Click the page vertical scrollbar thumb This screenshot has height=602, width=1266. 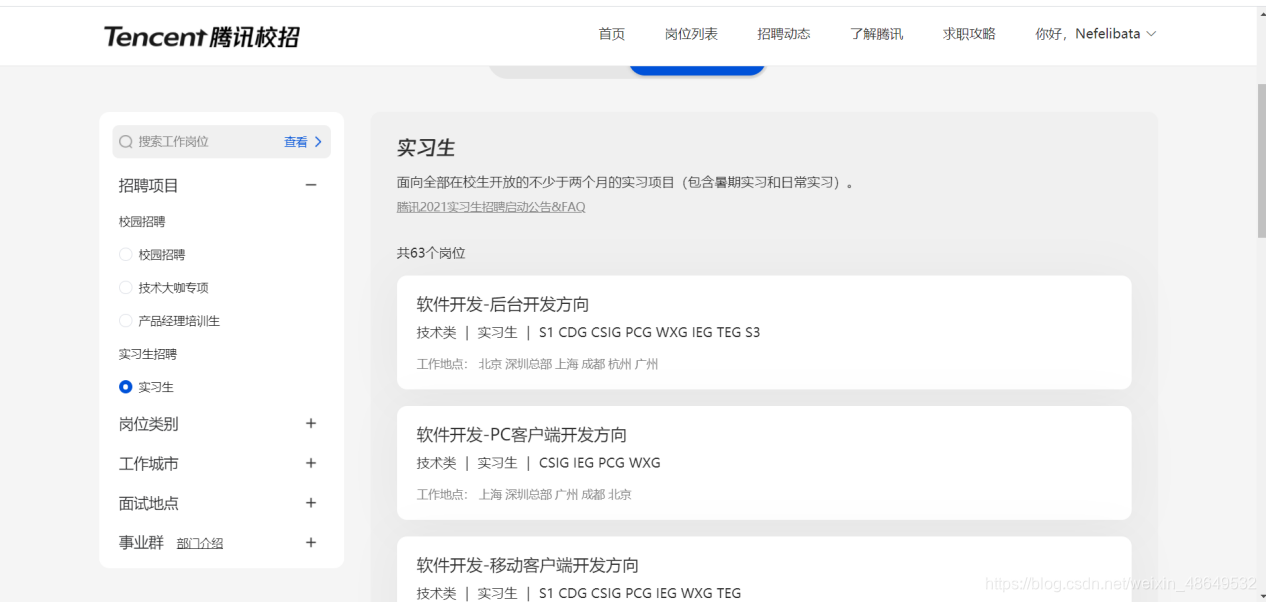1261,160
